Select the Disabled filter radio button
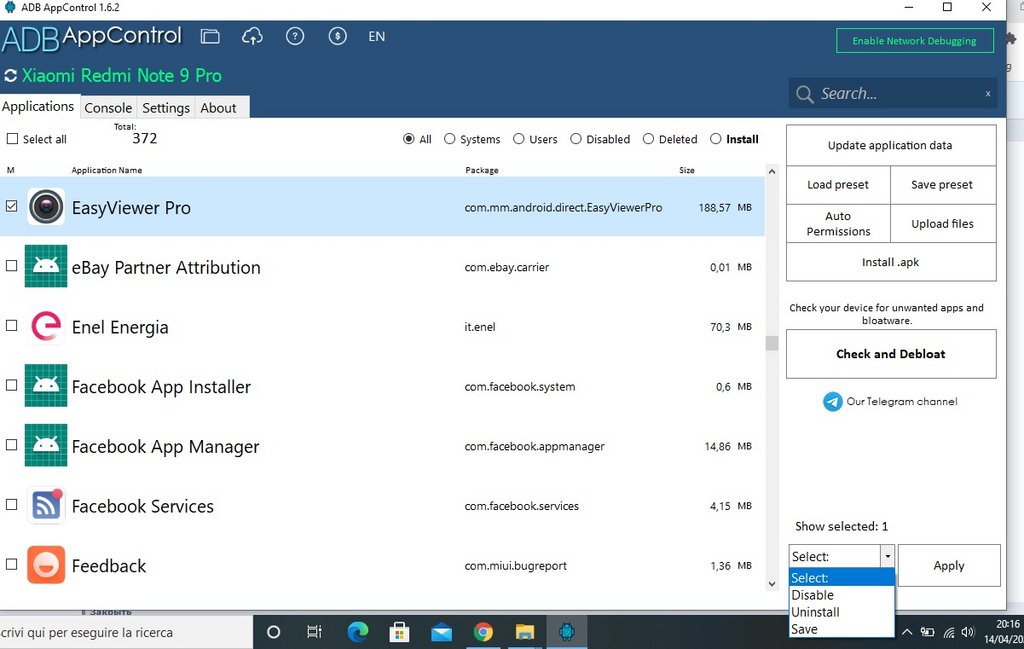 click(575, 138)
